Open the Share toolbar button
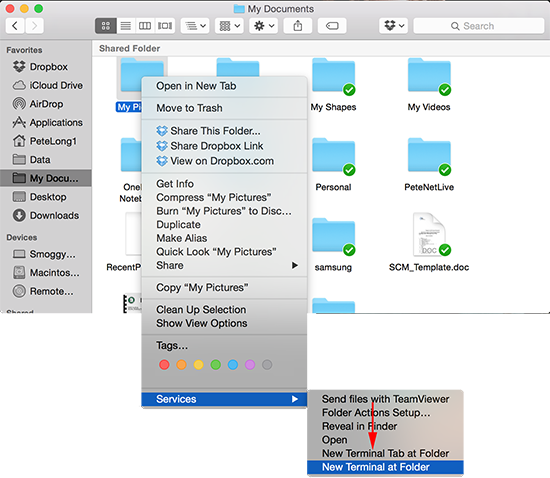 pos(298,26)
